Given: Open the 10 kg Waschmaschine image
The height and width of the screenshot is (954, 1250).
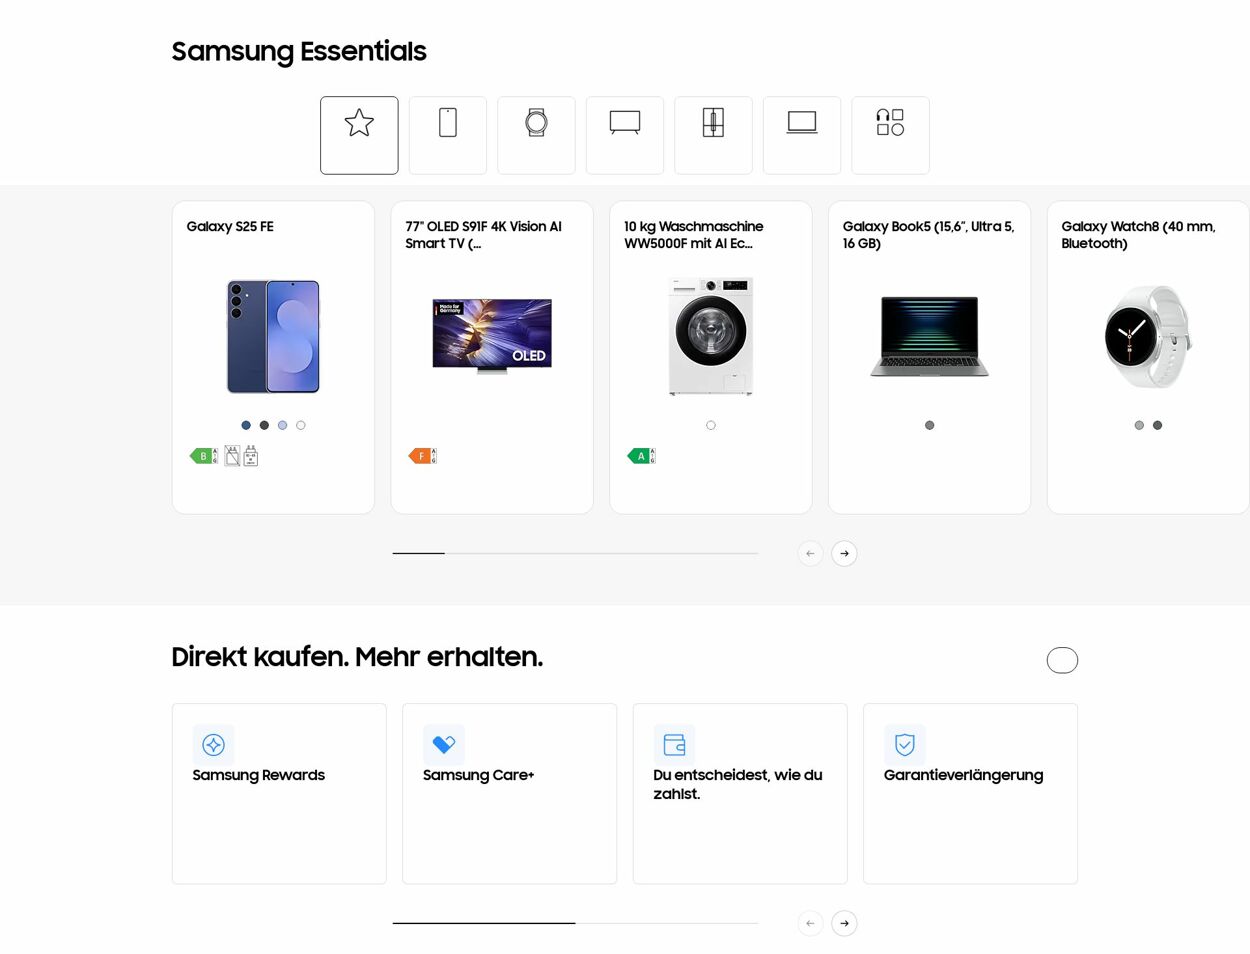Looking at the screenshot, I should (x=711, y=336).
